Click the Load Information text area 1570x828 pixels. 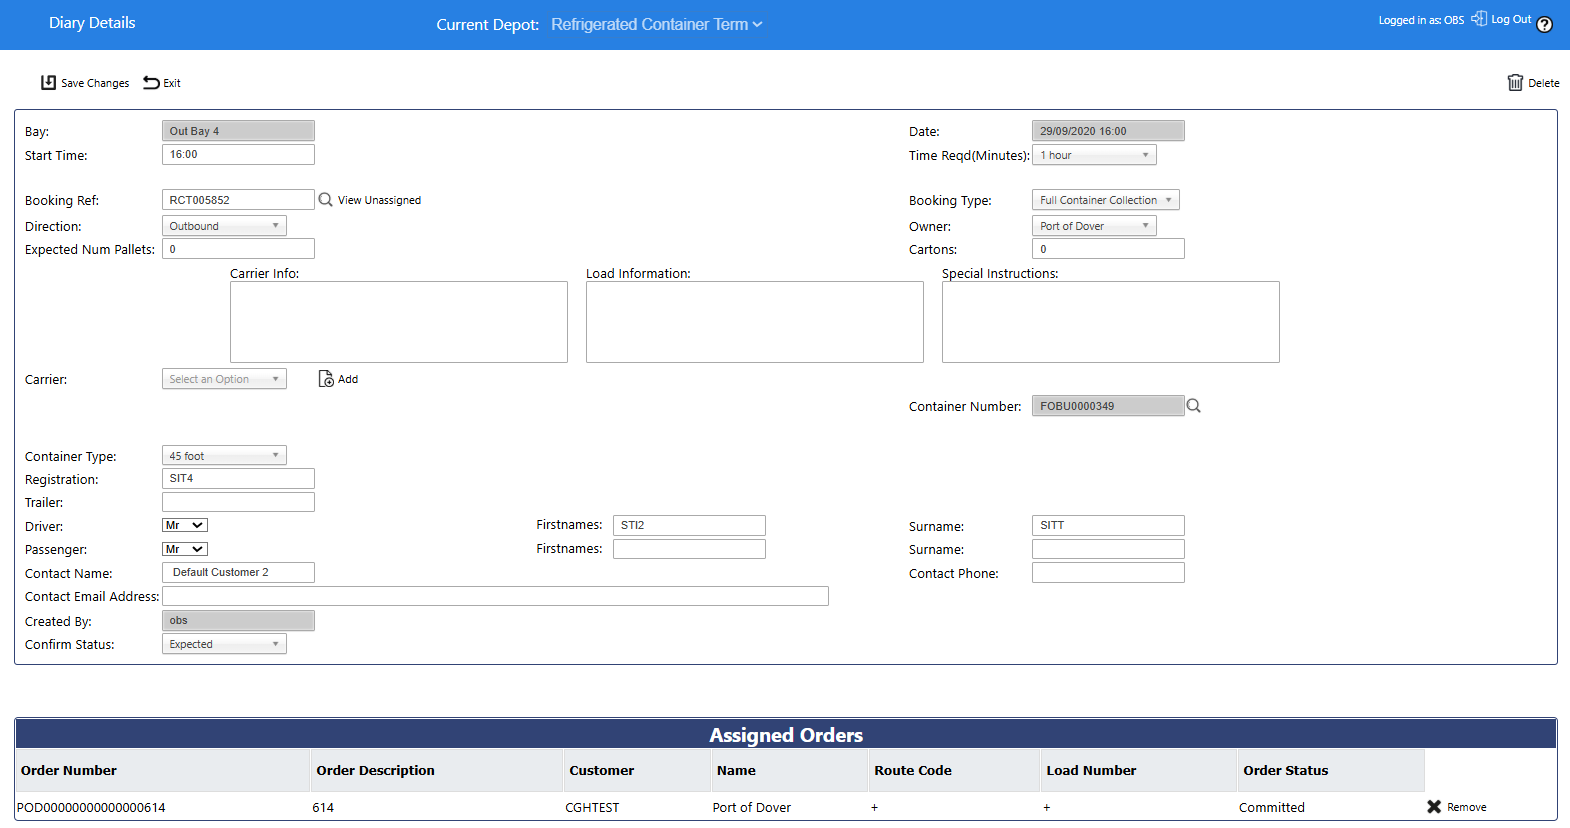[755, 322]
